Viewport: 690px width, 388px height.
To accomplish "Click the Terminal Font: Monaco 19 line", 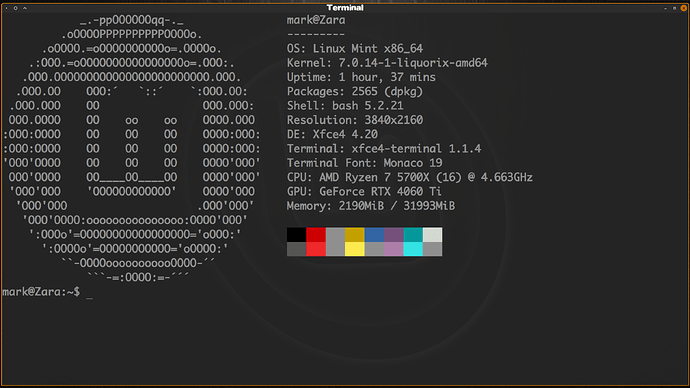I will pyautogui.click(x=364, y=163).
